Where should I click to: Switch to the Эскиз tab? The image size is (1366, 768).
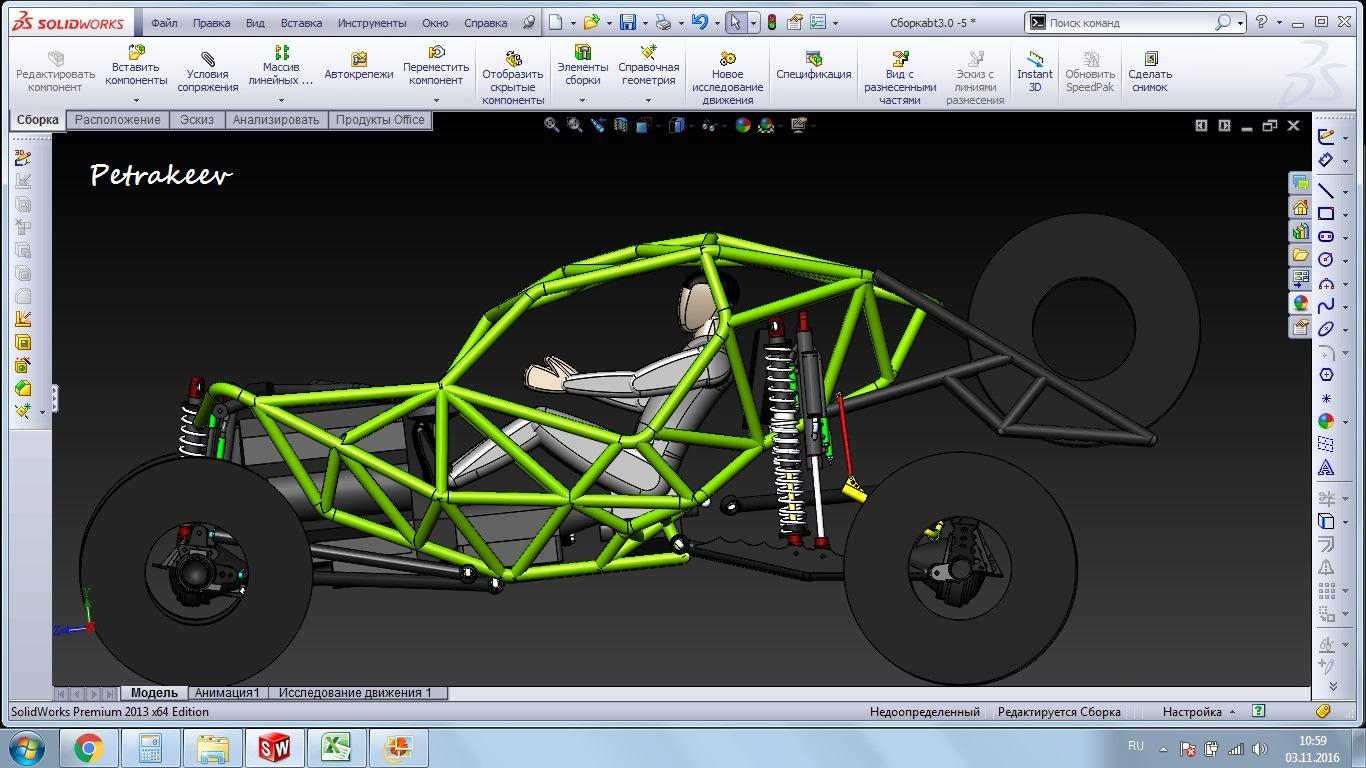(196, 120)
